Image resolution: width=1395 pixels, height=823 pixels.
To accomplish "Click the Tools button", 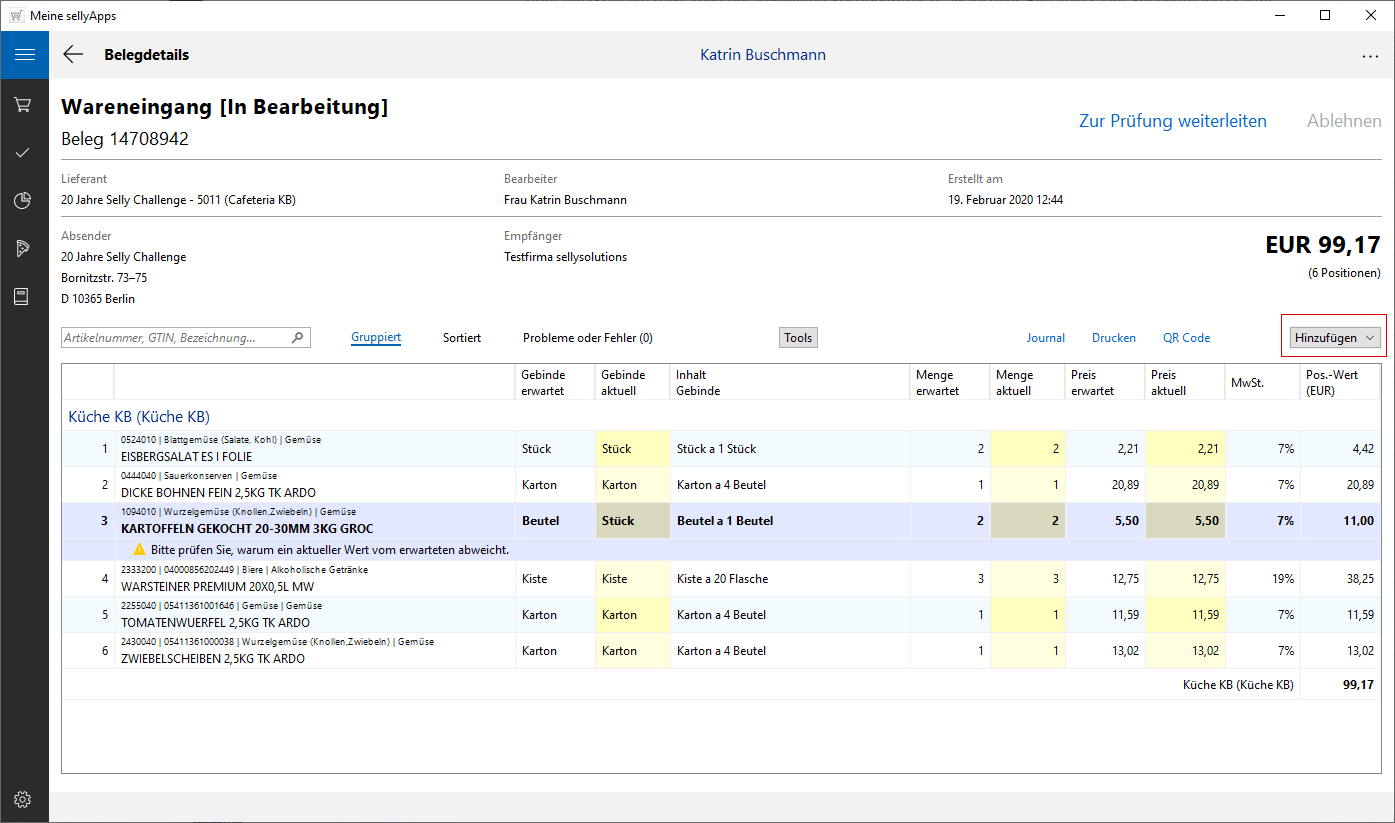I will (x=798, y=338).
